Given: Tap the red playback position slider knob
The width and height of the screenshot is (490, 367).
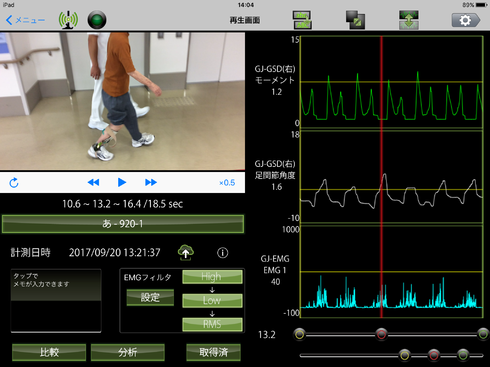Looking at the screenshot, I should tap(382, 334).
